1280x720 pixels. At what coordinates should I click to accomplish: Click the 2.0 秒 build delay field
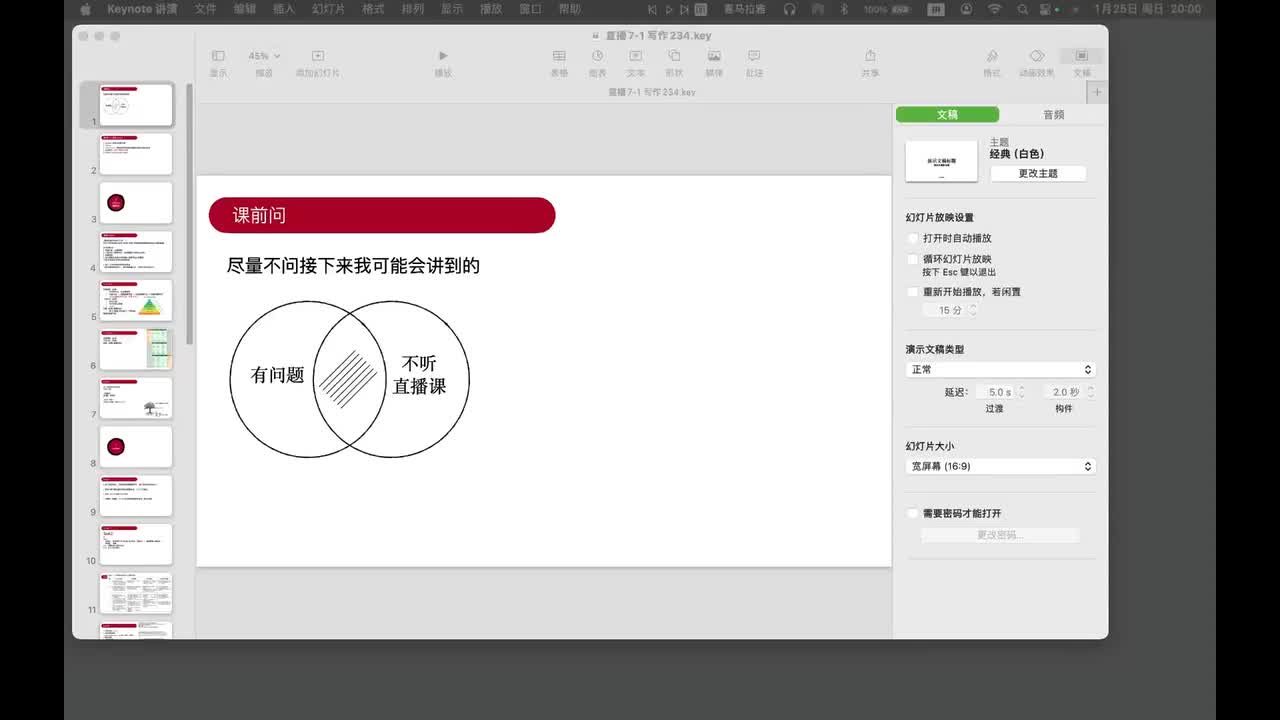1064,392
